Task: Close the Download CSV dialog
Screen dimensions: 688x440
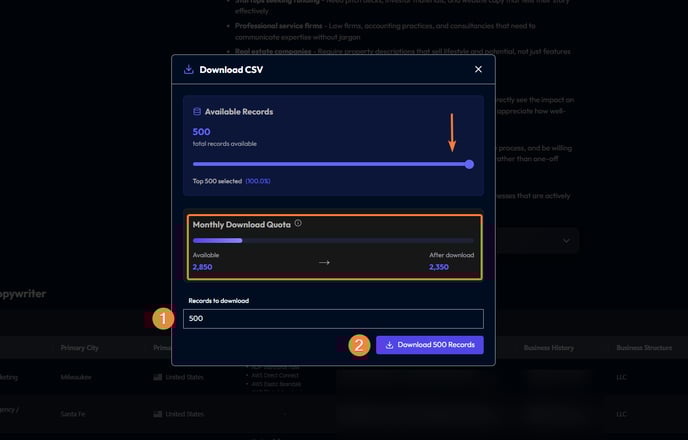Action: 478,69
